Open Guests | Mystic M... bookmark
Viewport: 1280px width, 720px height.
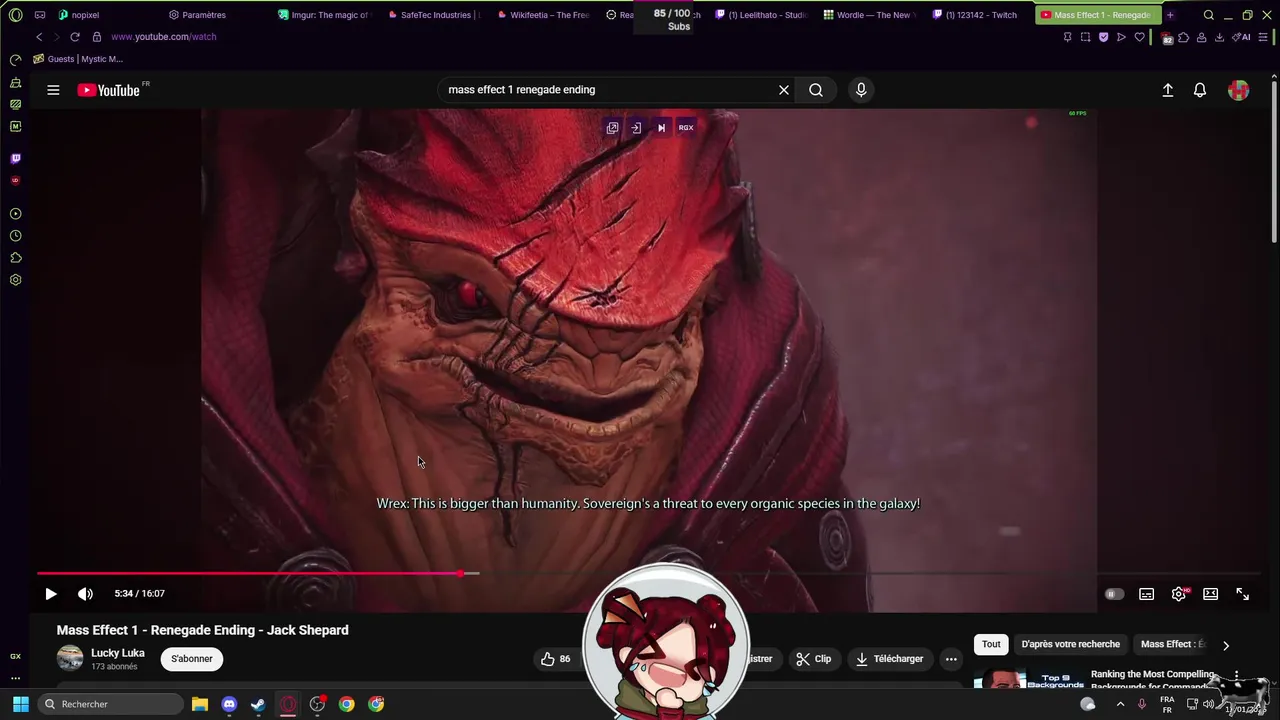click(78, 59)
